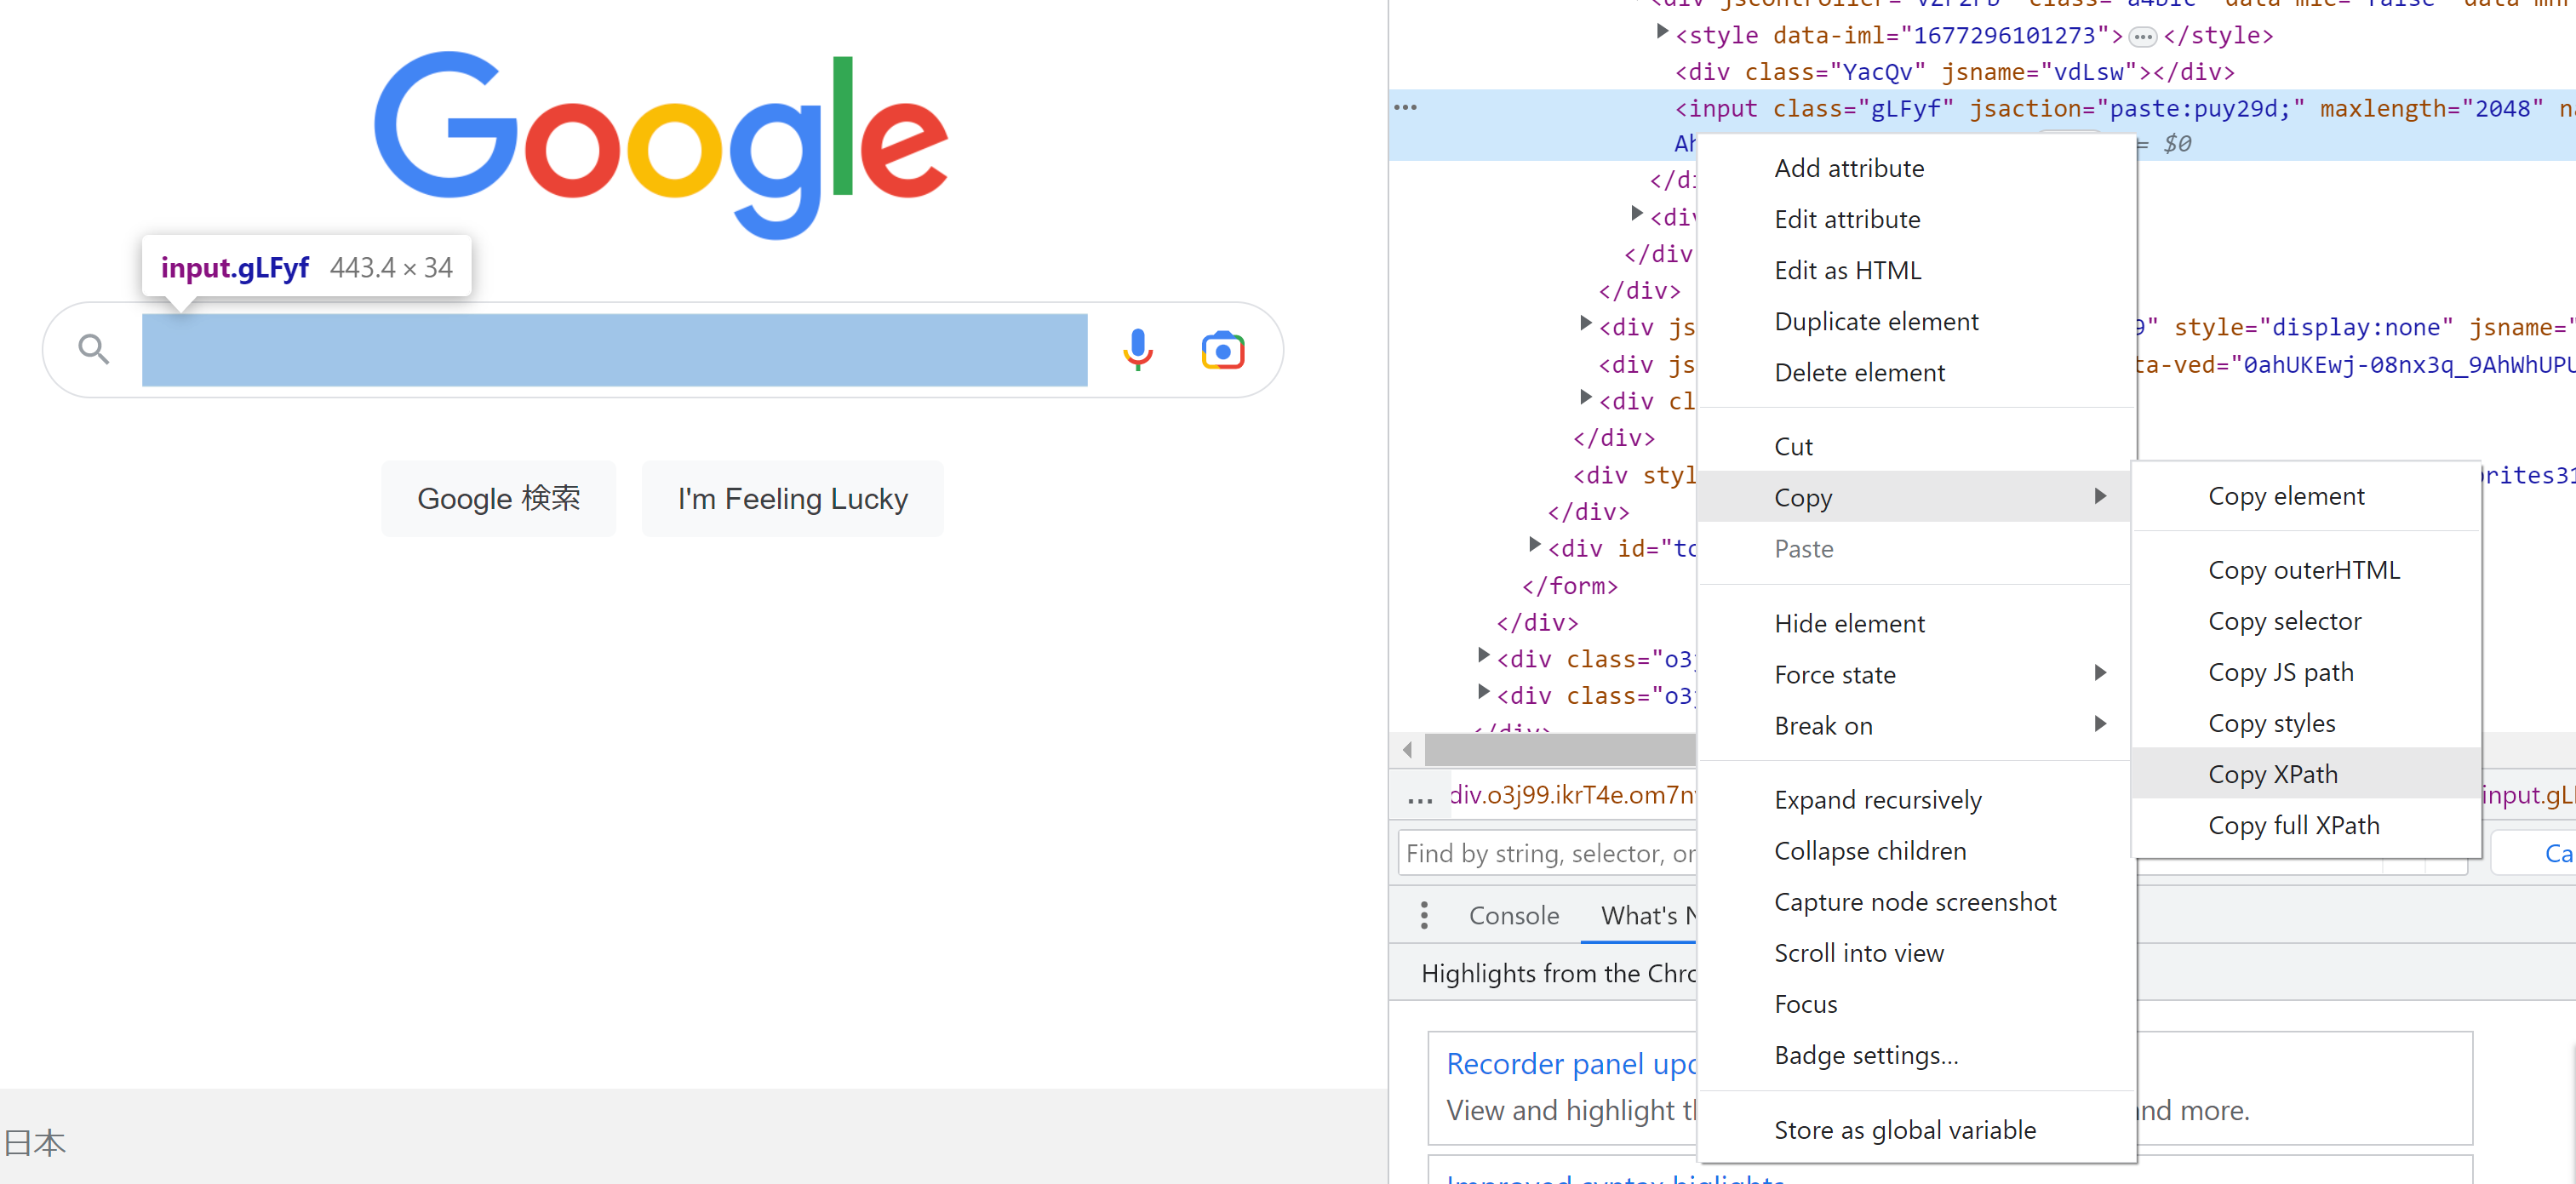Select Copy selector menu entry
The height and width of the screenshot is (1184, 2576).
(2284, 621)
